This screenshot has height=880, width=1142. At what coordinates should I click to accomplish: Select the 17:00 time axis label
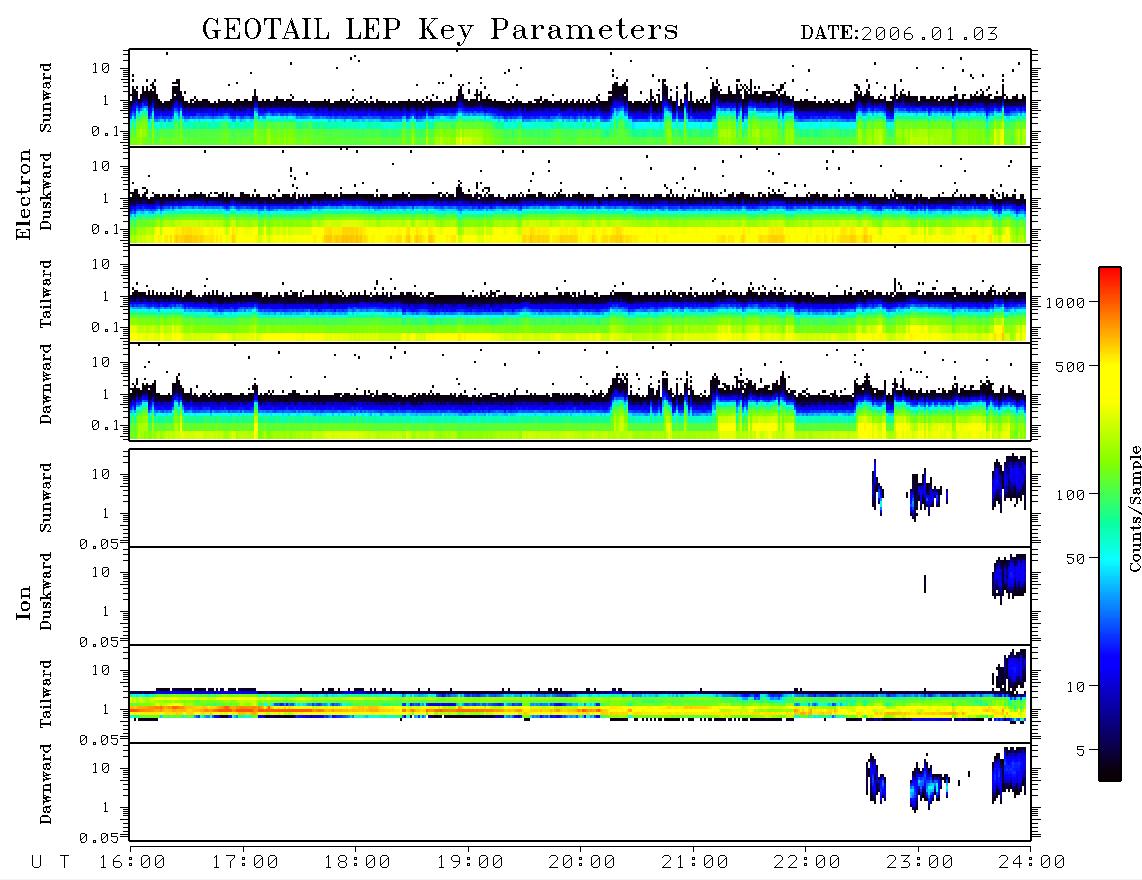[245, 862]
